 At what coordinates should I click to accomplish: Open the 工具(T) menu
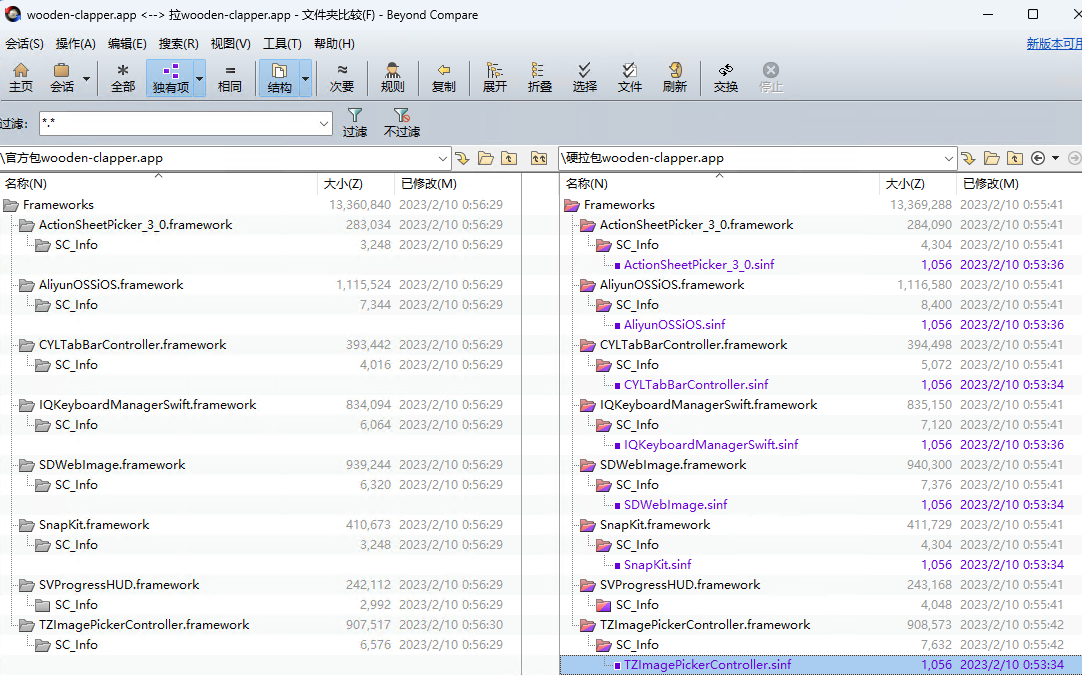pos(282,44)
